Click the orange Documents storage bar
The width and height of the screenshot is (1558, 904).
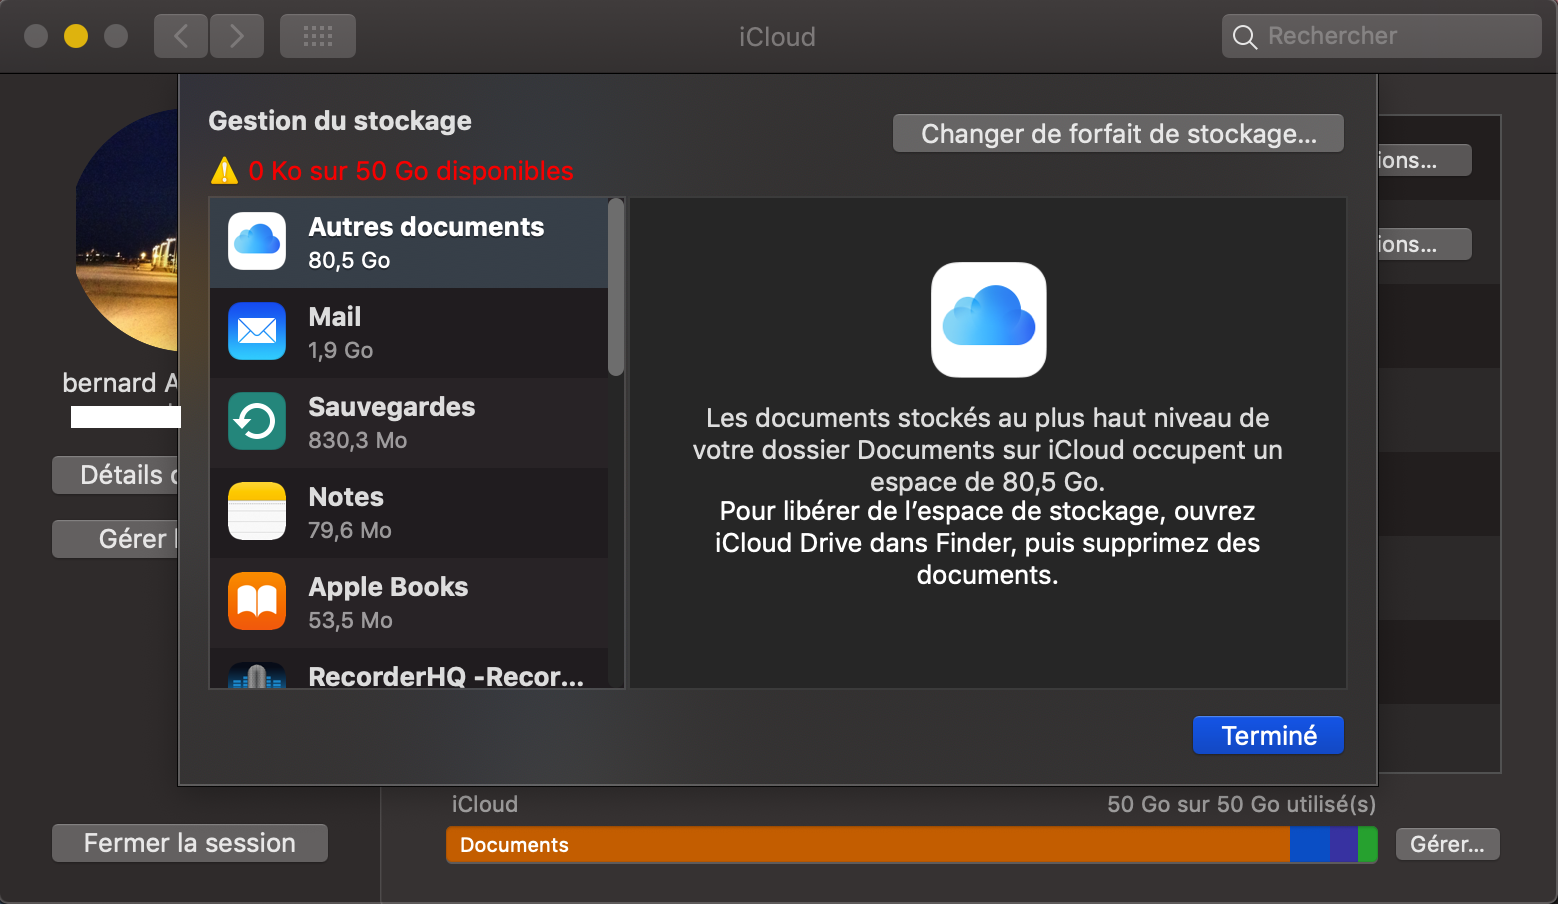[x=867, y=845]
